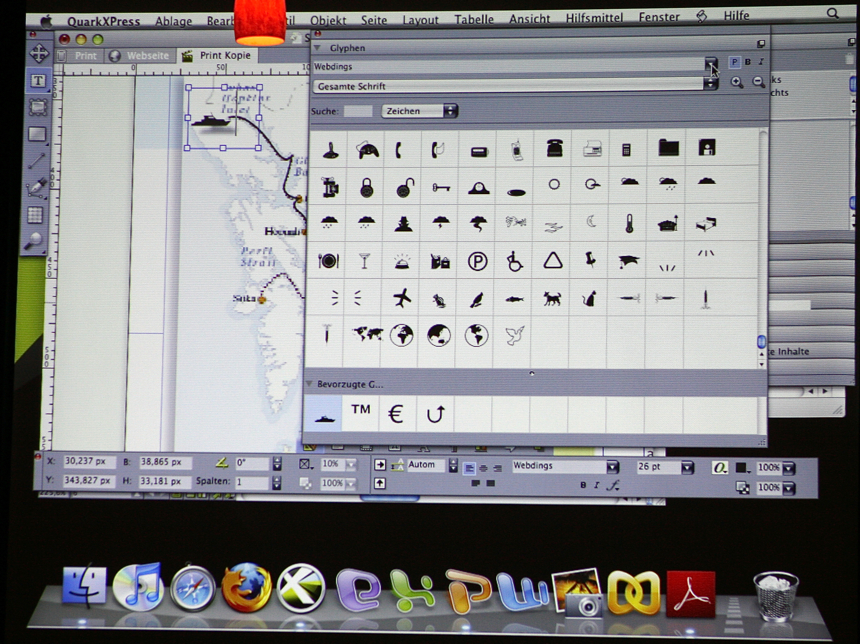Click the Line drawing tool
This screenshot has height=644, width=860.
(37, 161)
